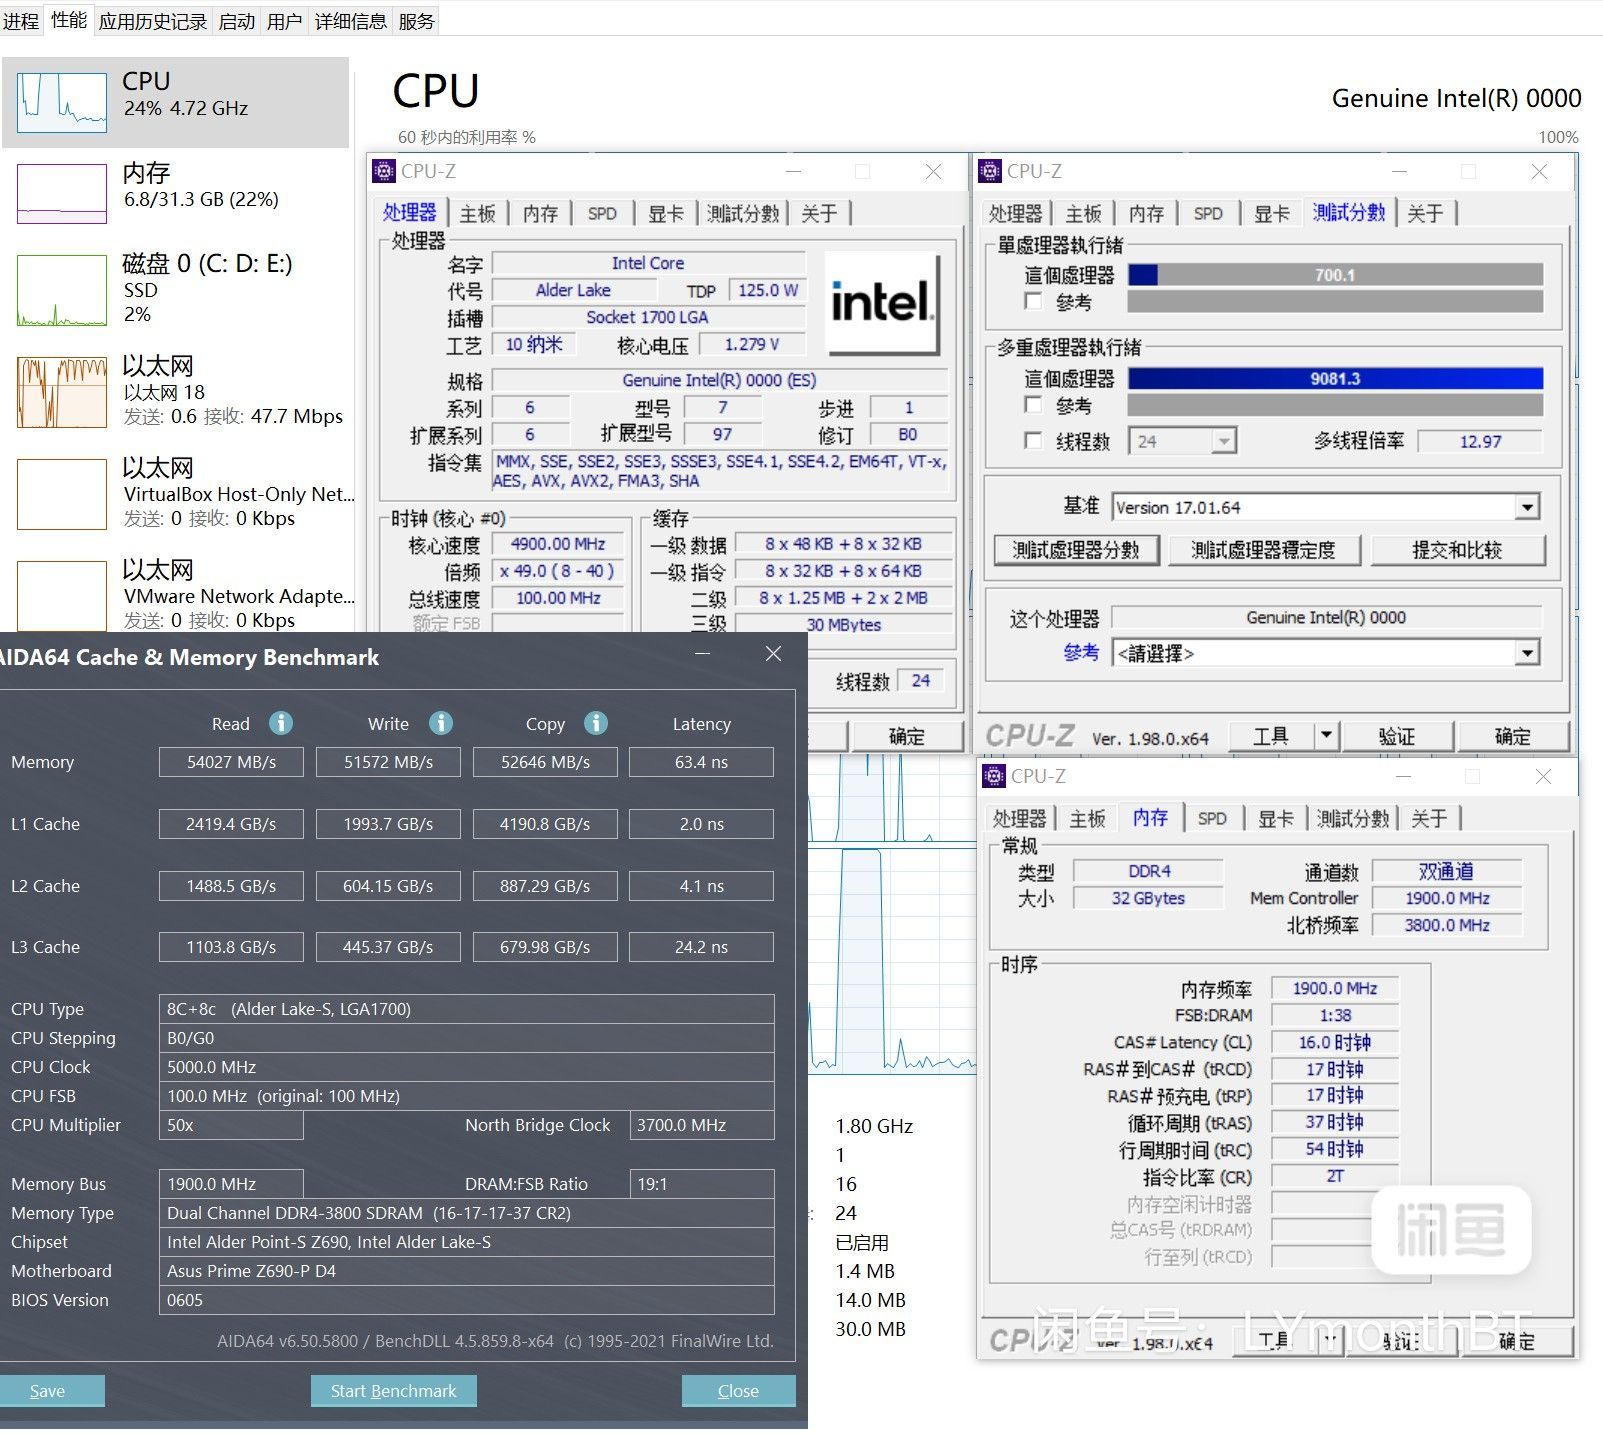The image size is (1603, 1434).
Task: Click multi-thread score bar showing 9081.3
Action: click(1335, 379)
